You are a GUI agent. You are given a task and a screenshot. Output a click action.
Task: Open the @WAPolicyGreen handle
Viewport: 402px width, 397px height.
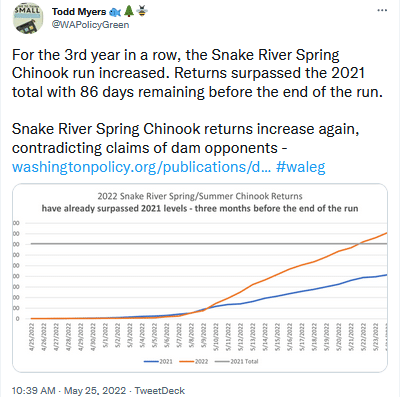tap(90, 25)
